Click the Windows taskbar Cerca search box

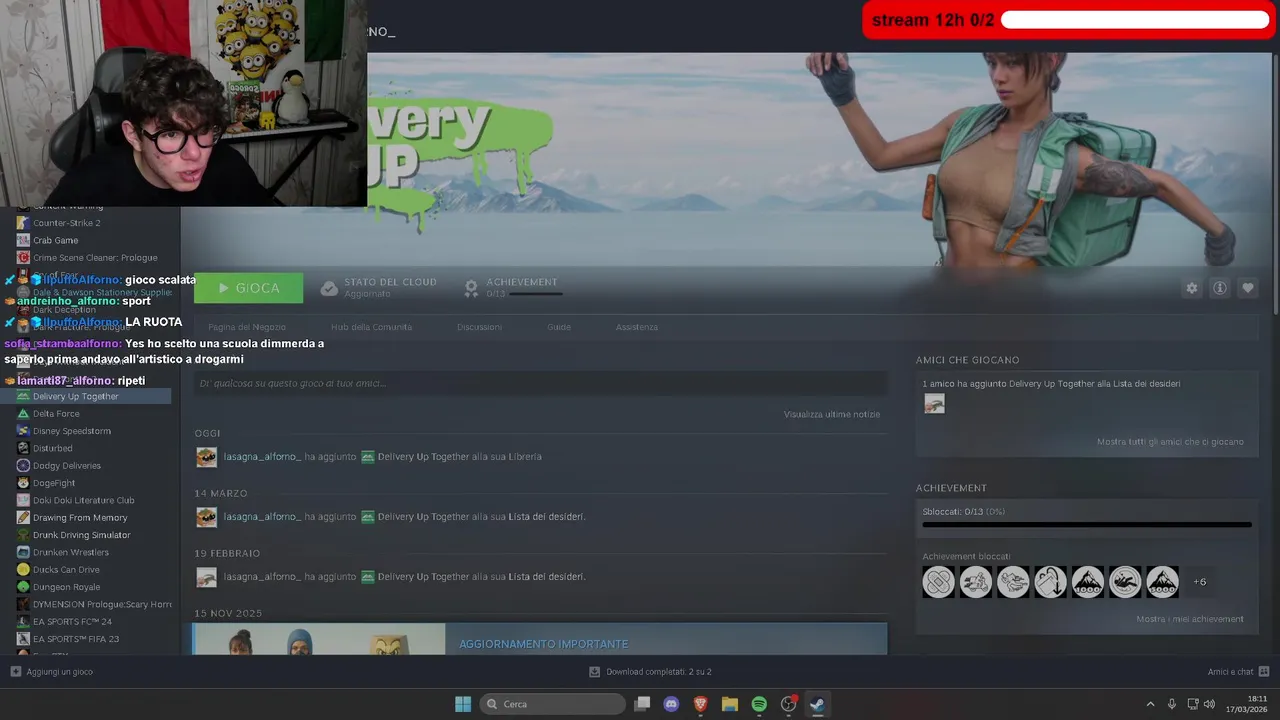pos(552,704)
